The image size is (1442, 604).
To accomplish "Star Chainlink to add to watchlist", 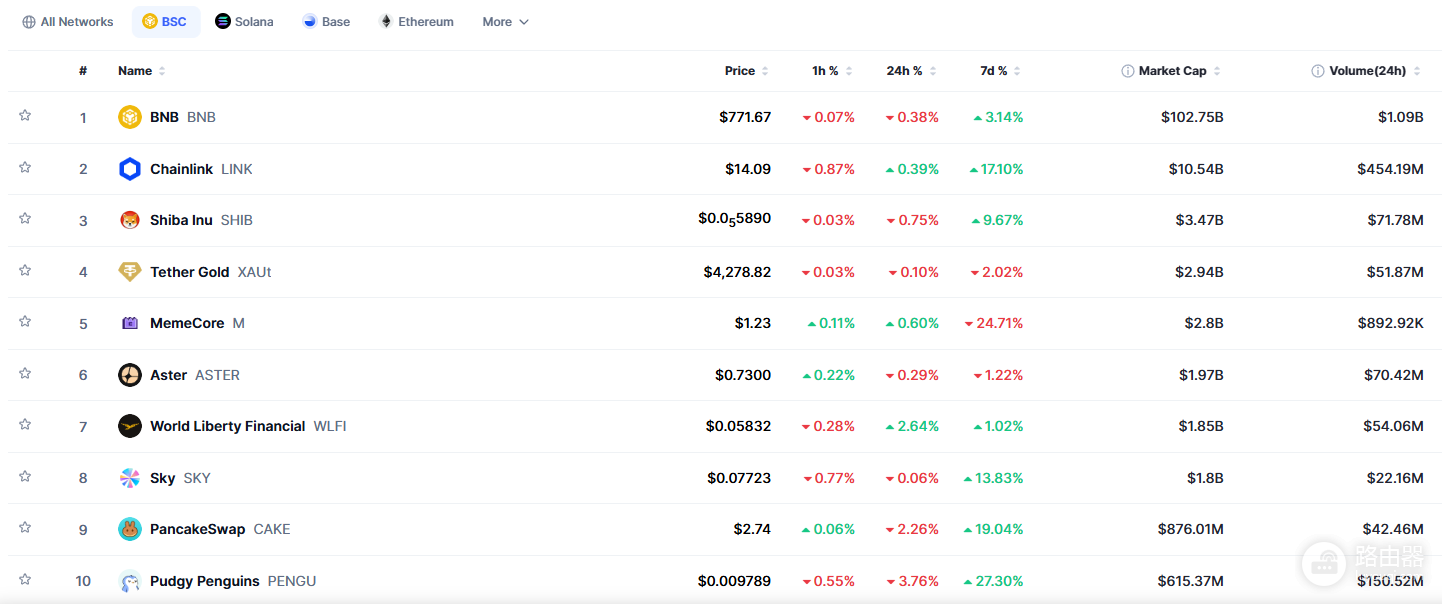I will point(25,167).
